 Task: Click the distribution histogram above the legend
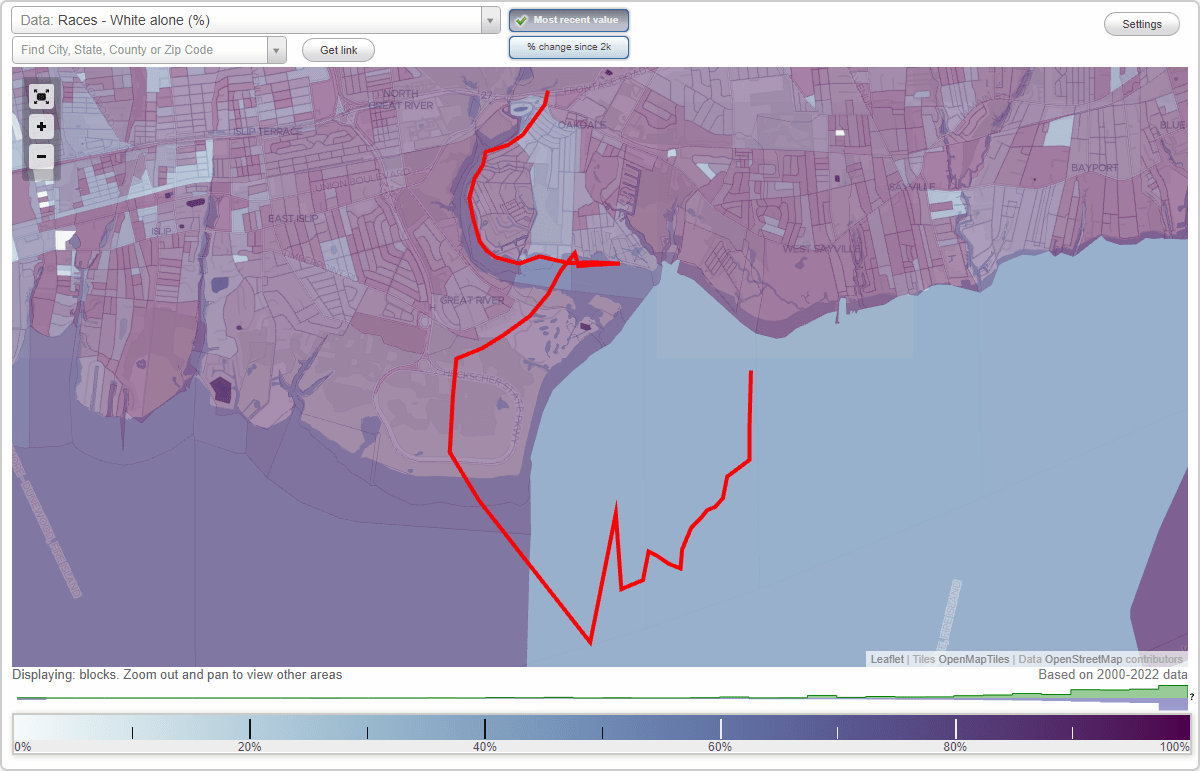(601, 698)
